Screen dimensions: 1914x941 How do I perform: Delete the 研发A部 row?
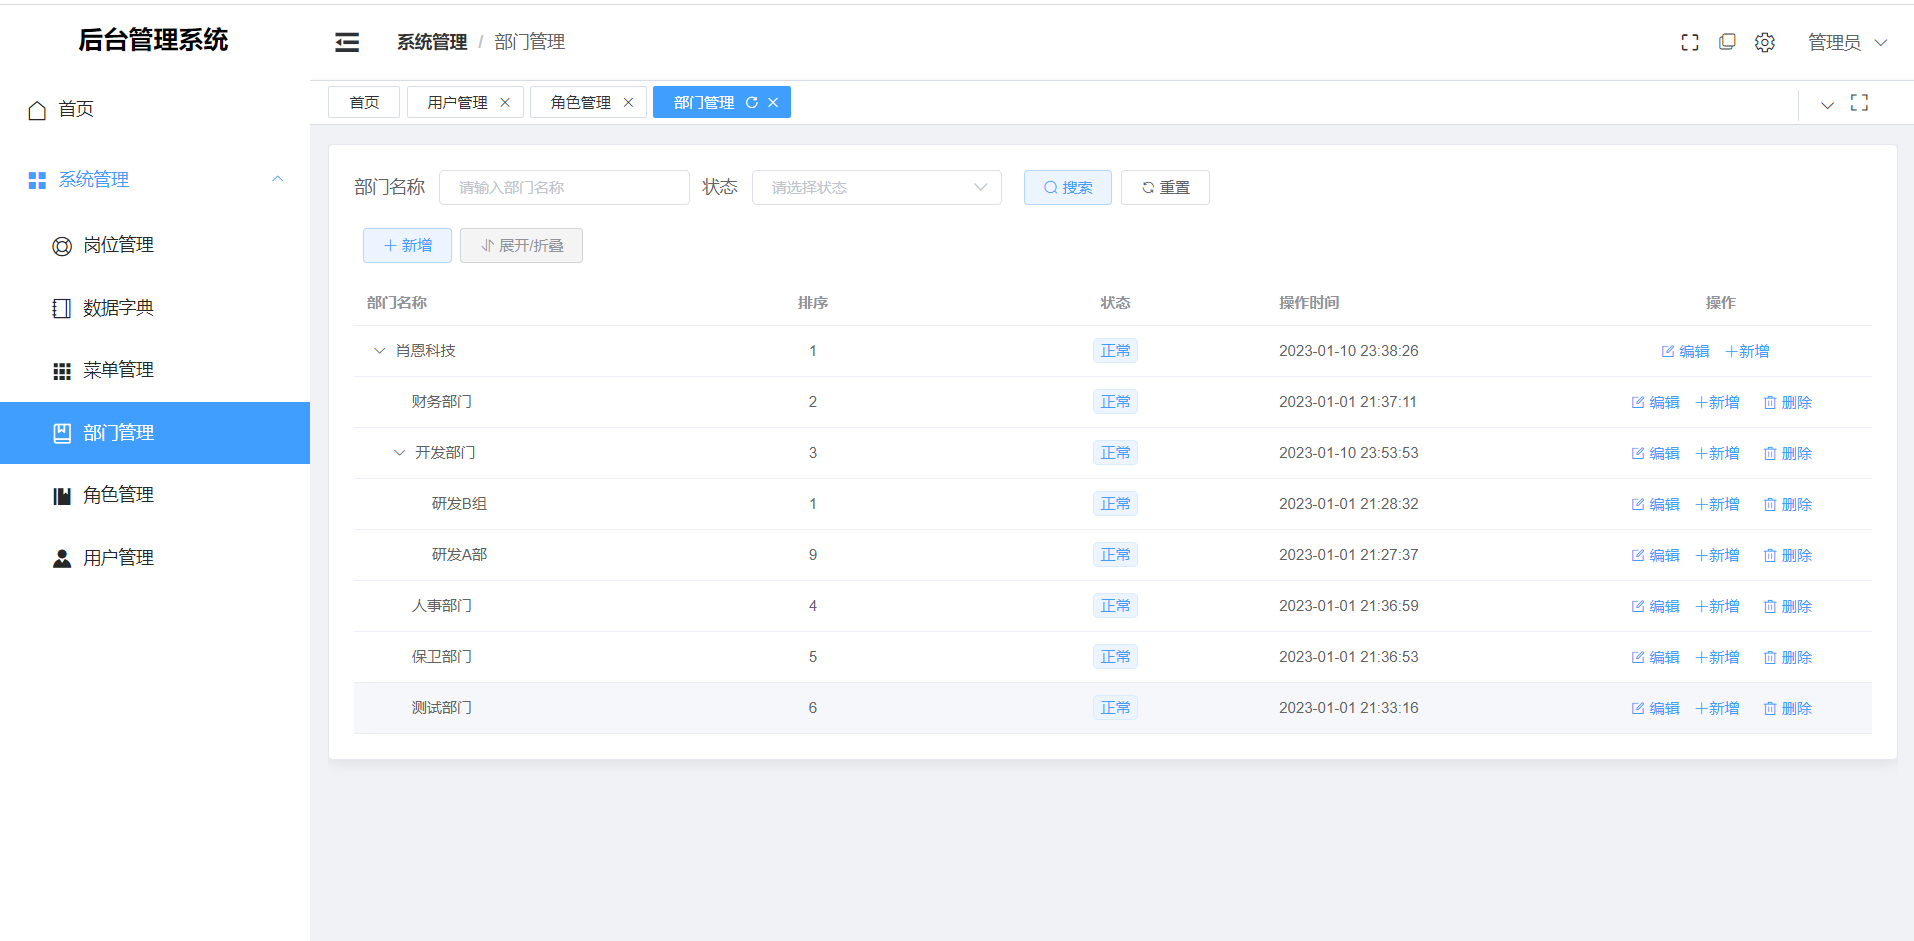point(1787,555)
